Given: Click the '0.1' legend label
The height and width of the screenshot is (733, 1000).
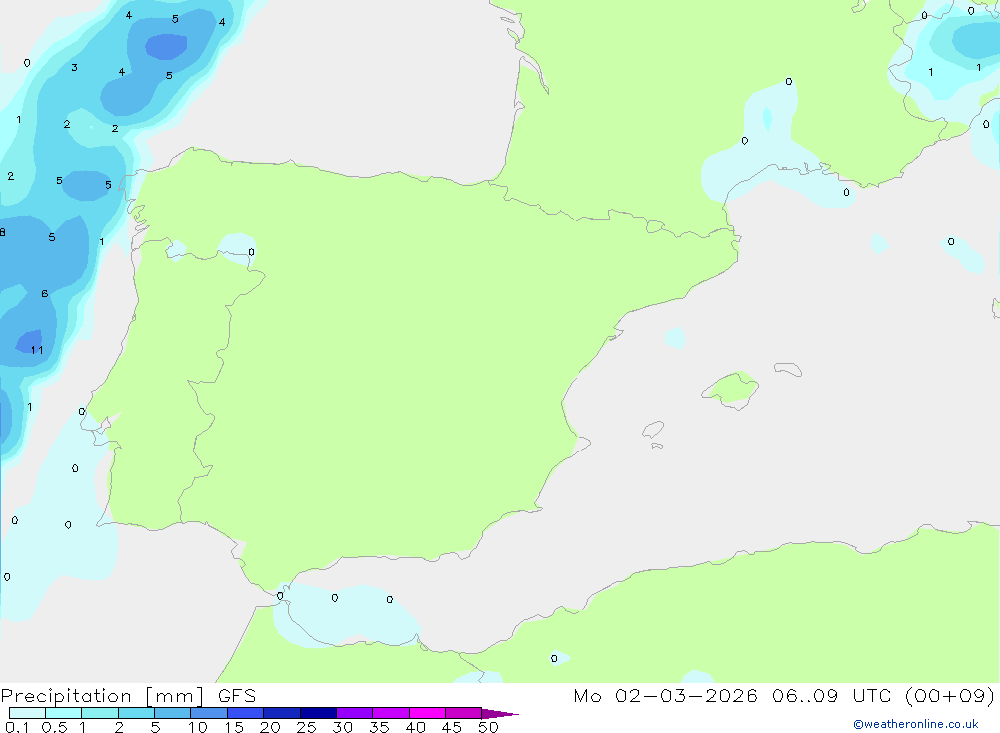Looking at the screenshot, I should click(x=17, y=727).
